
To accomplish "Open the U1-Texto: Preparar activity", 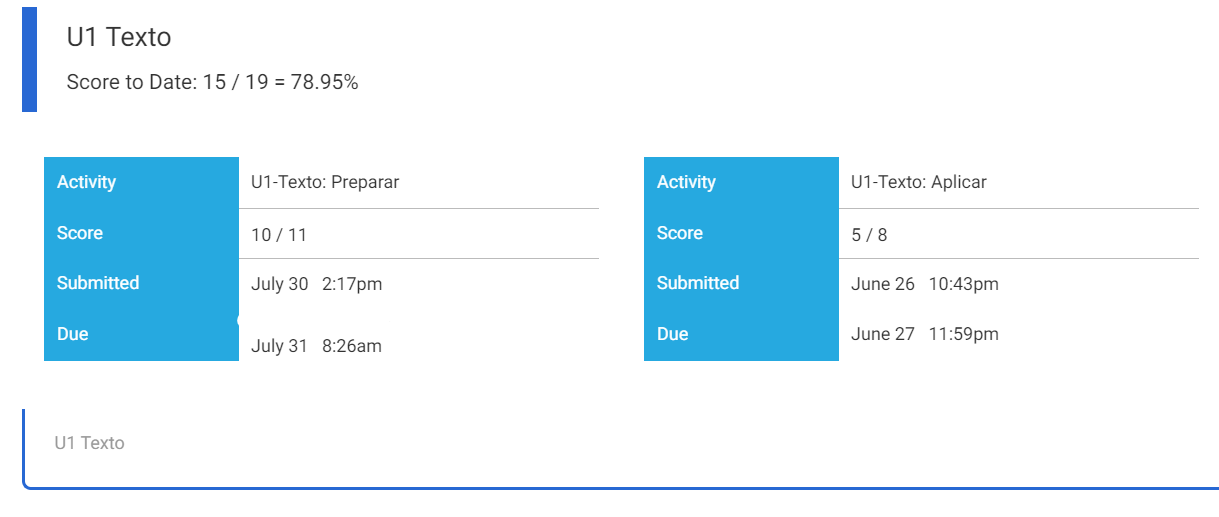I will (x=325, y=182).
